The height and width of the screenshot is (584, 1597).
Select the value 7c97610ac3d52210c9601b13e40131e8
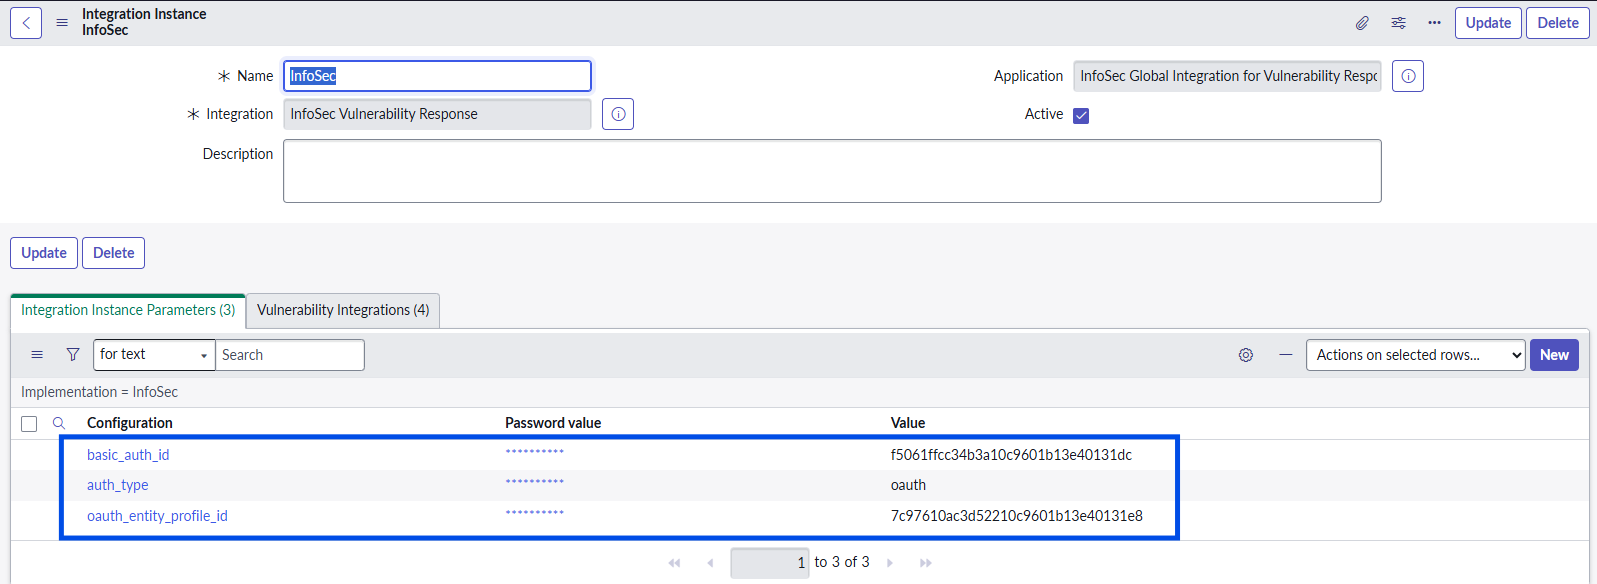[1016, 516]
